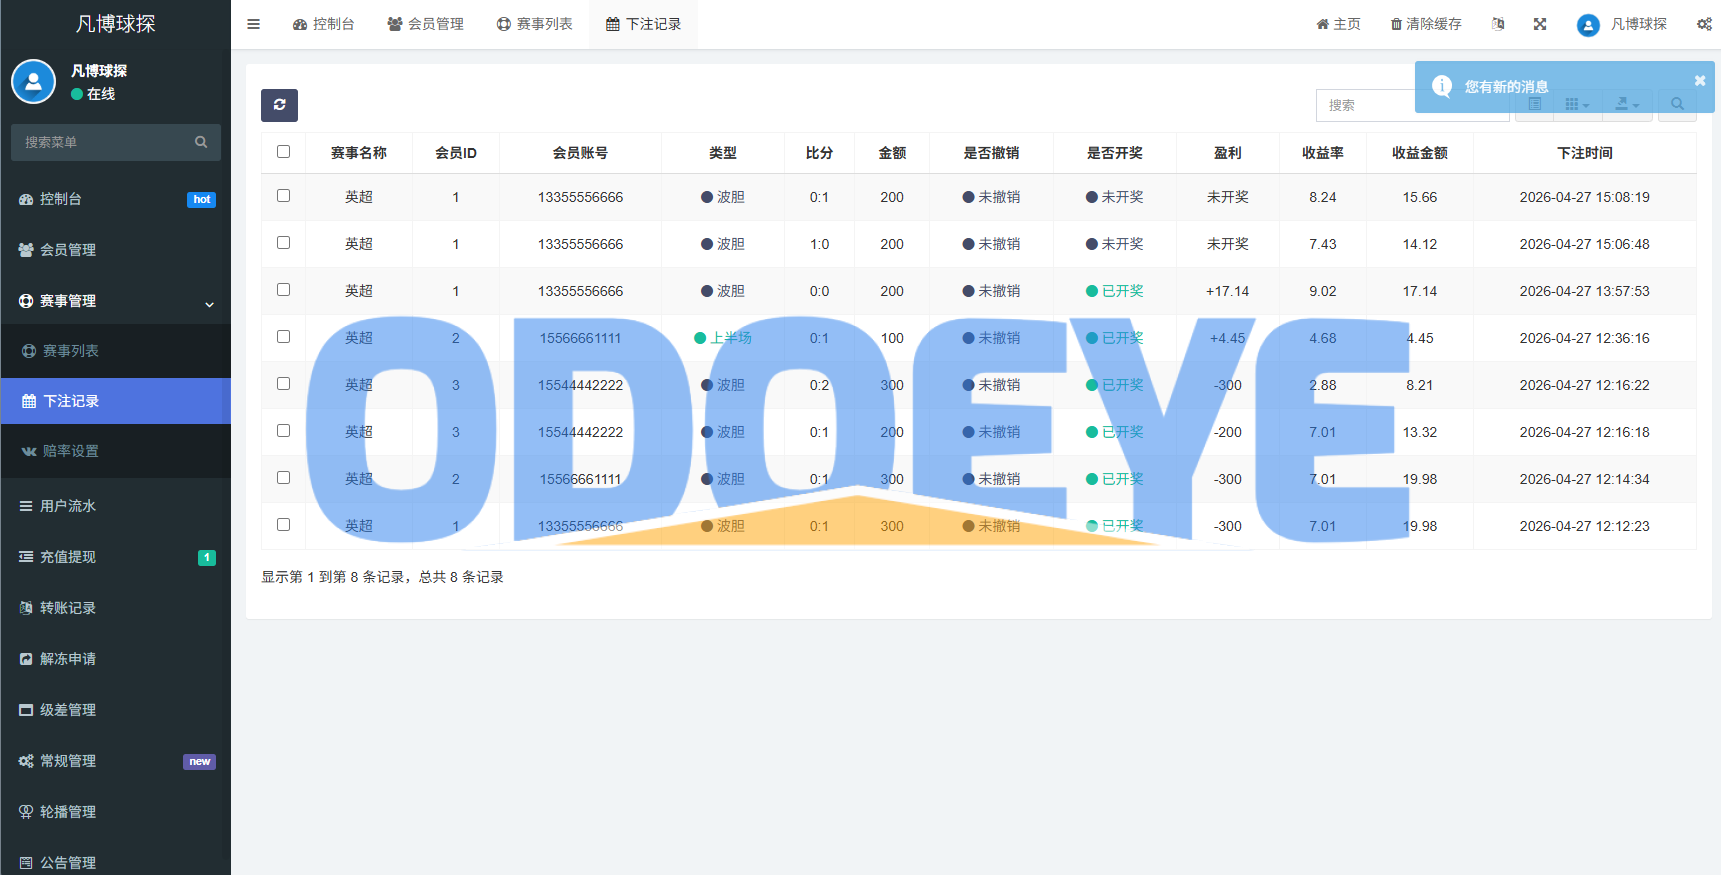The width and height of the screenshot is (1721, 875).
Task: Click the refresh button above the table
Action: (279, 105)
